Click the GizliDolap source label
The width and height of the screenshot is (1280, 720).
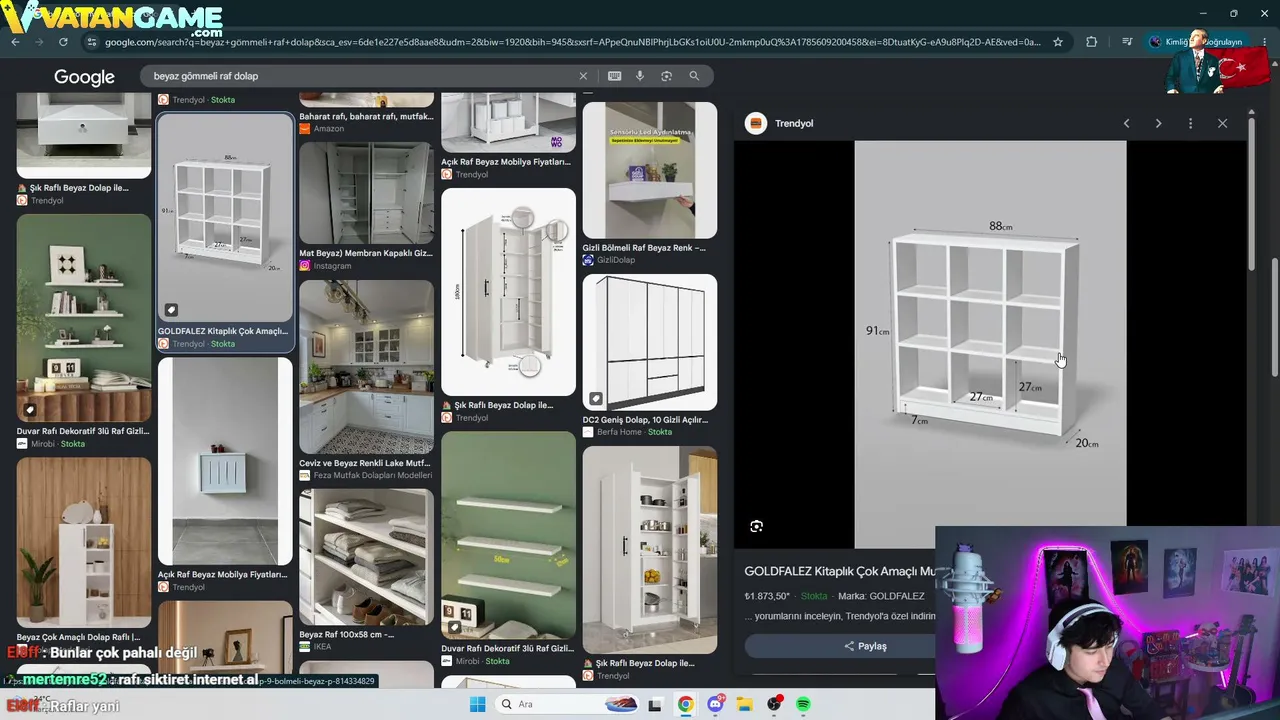[615, 260]
